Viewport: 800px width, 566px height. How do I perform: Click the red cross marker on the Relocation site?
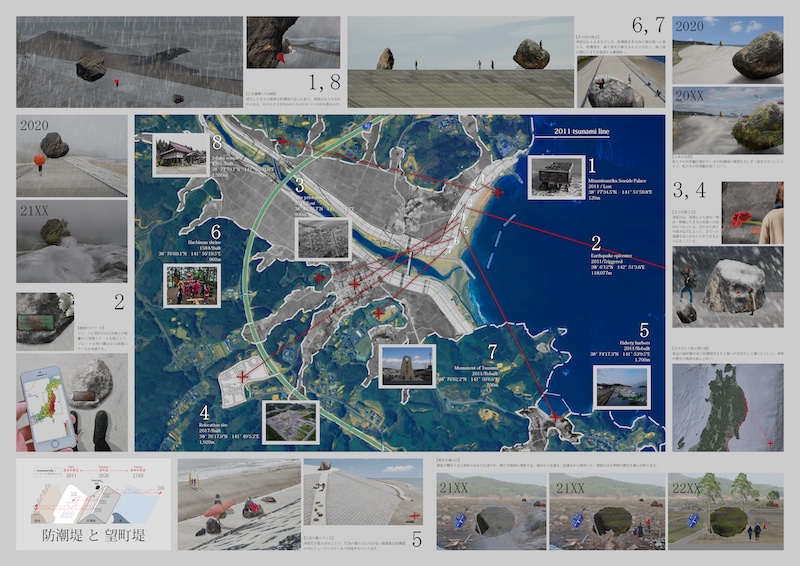click(243, 376)
